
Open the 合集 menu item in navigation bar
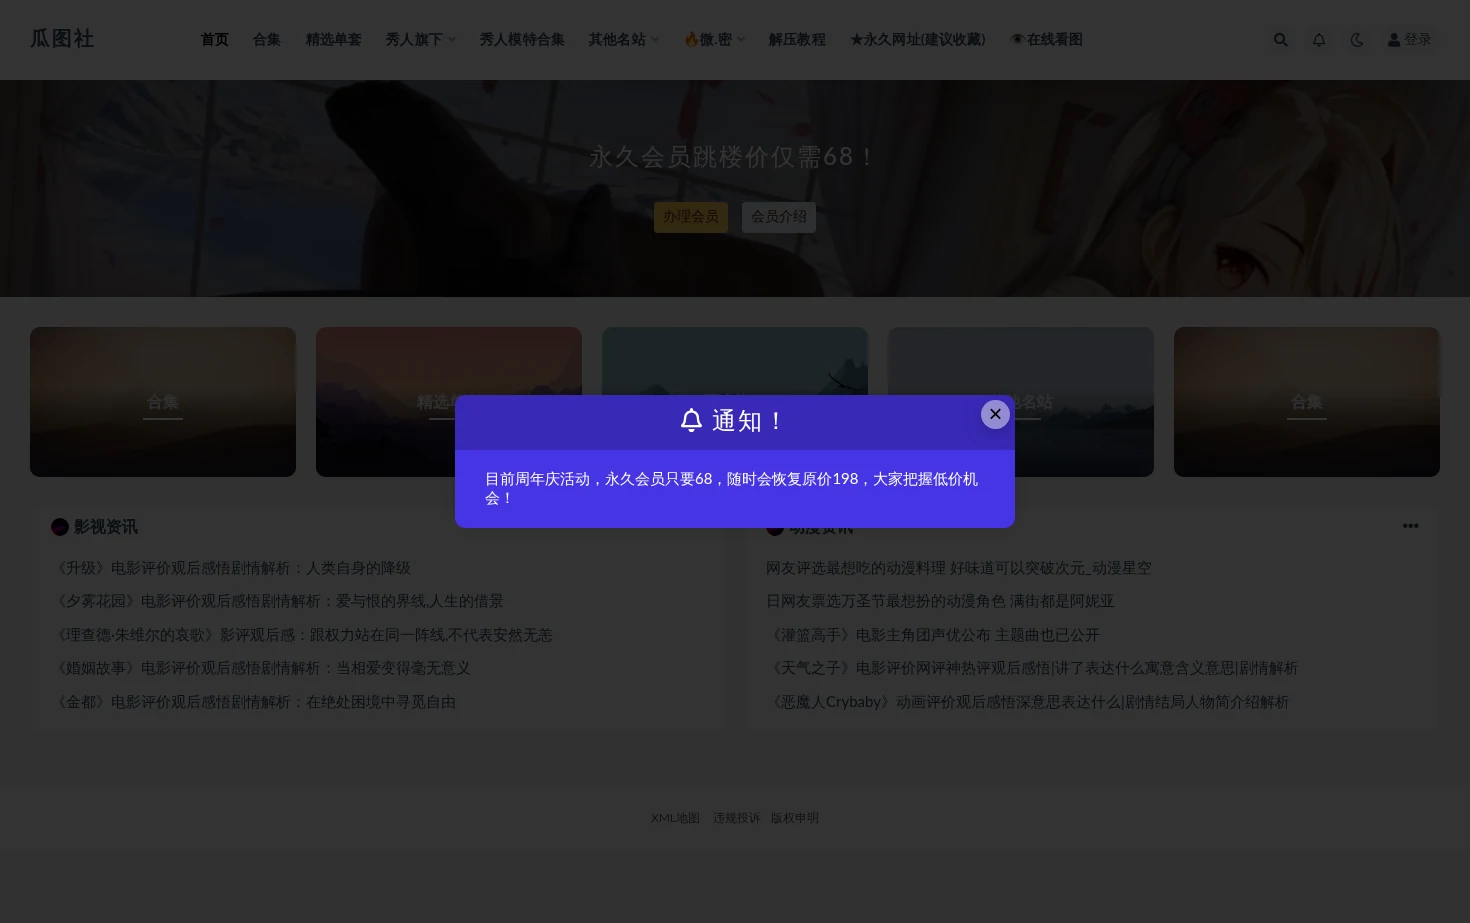267,40
